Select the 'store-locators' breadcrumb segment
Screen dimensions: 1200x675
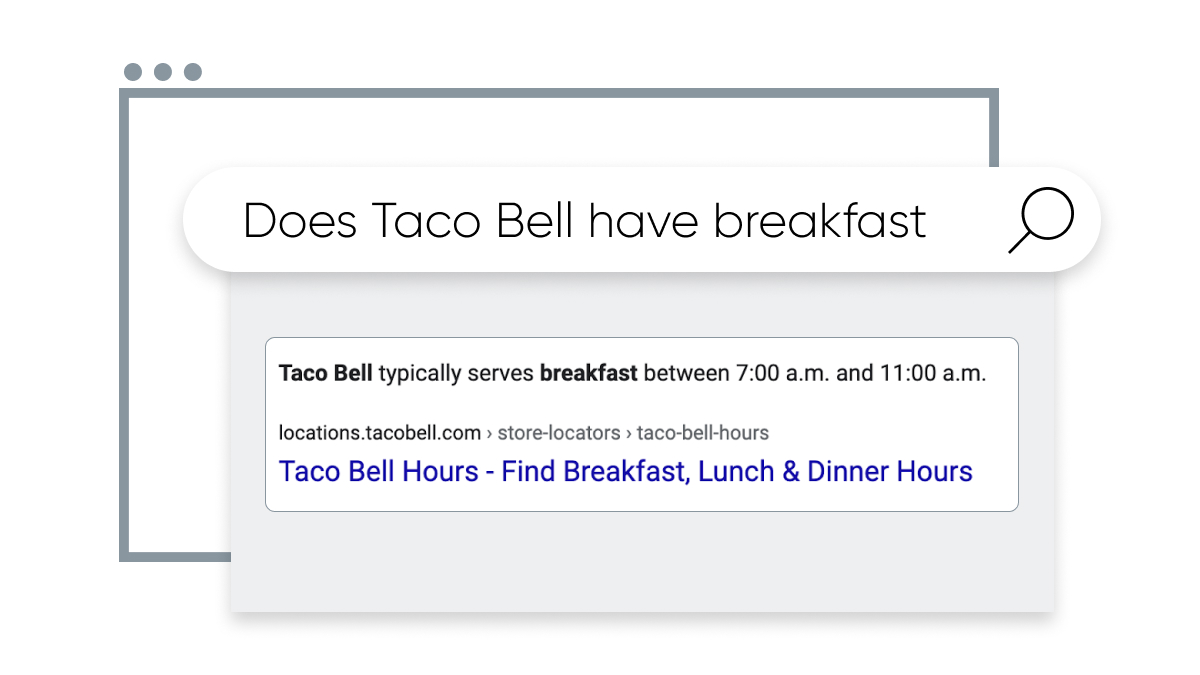pos(559,433)
